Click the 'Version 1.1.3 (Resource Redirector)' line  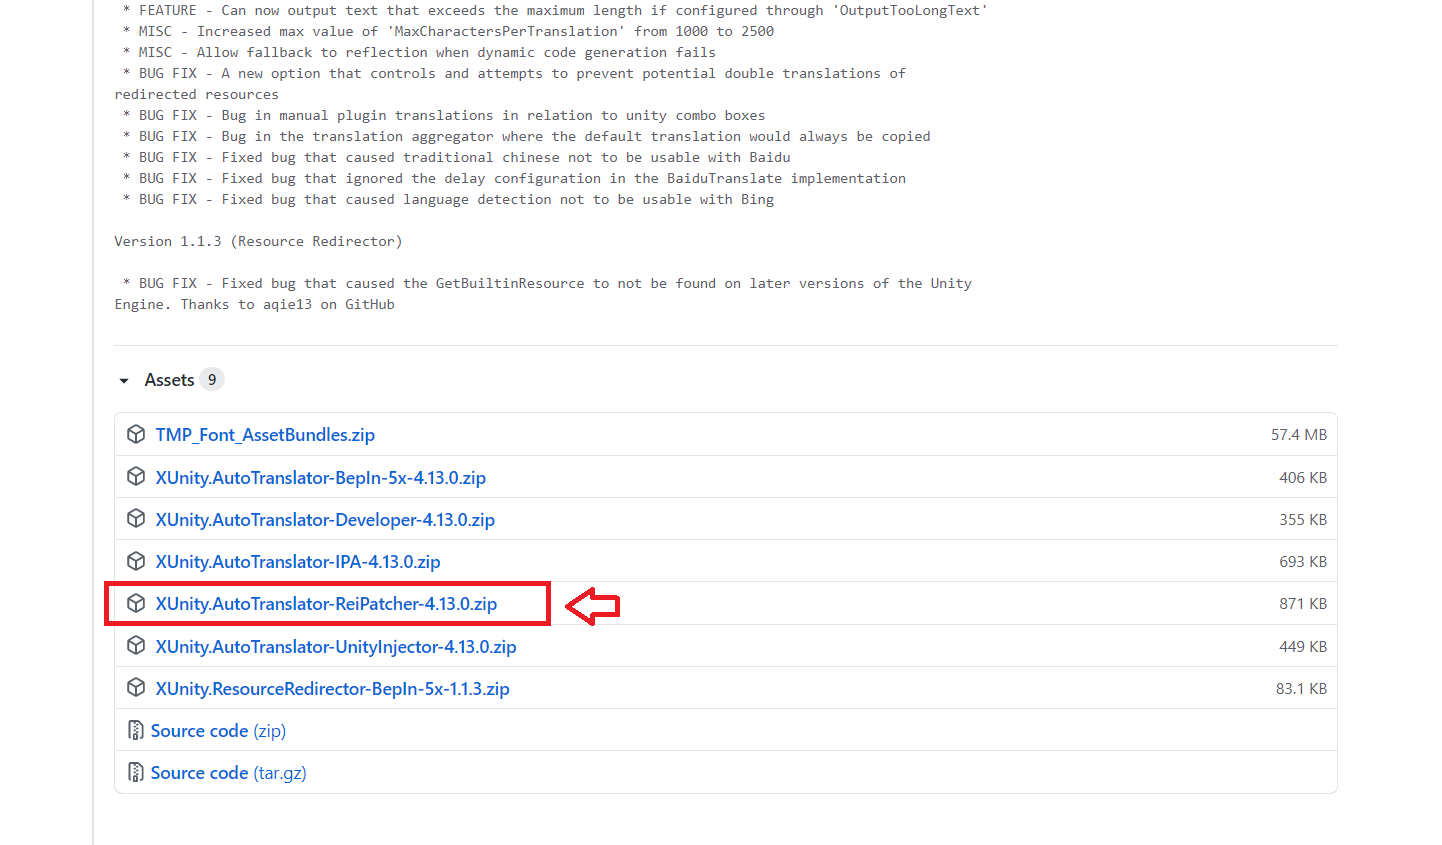(x=258, y=241)
